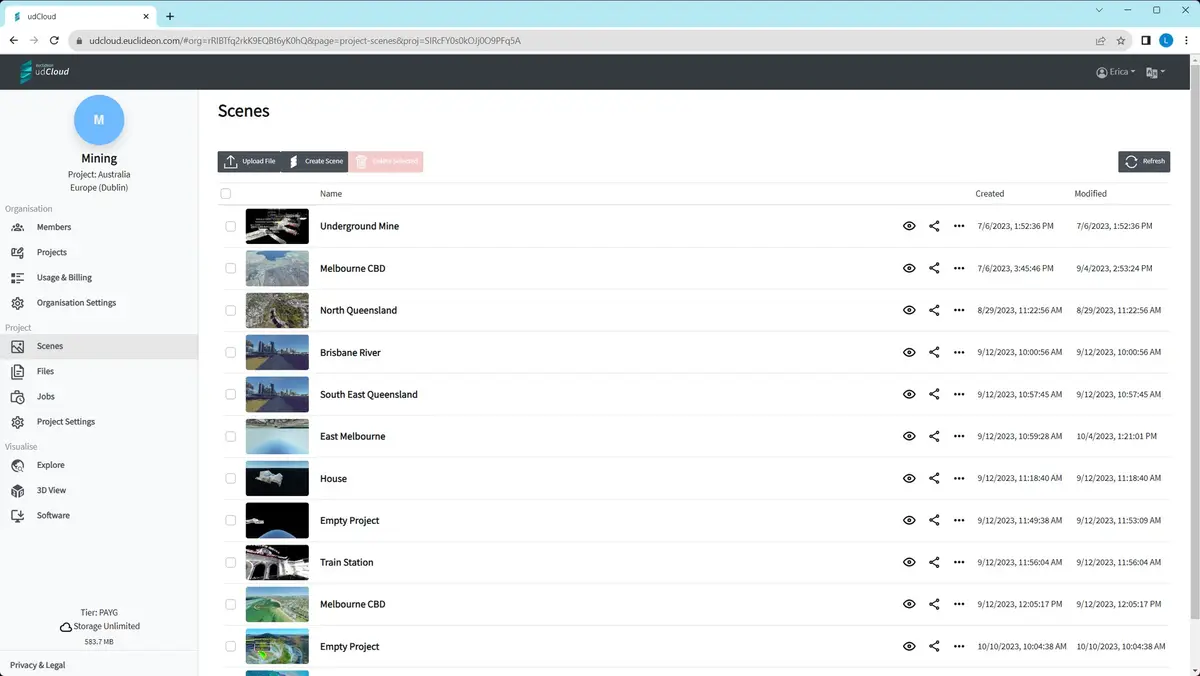Open the language selector dropdown

tap(1155, 72)
